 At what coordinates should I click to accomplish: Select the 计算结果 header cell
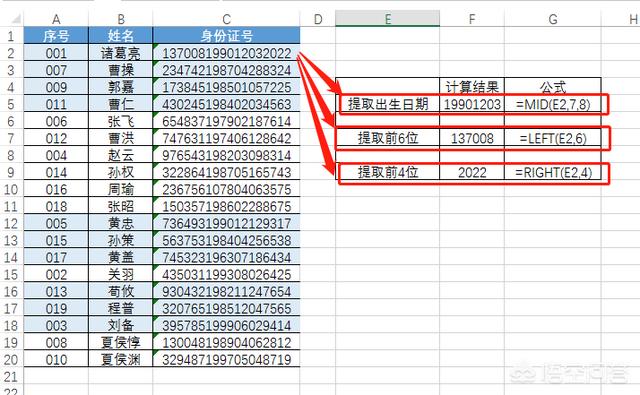click(x=472, y=86)
